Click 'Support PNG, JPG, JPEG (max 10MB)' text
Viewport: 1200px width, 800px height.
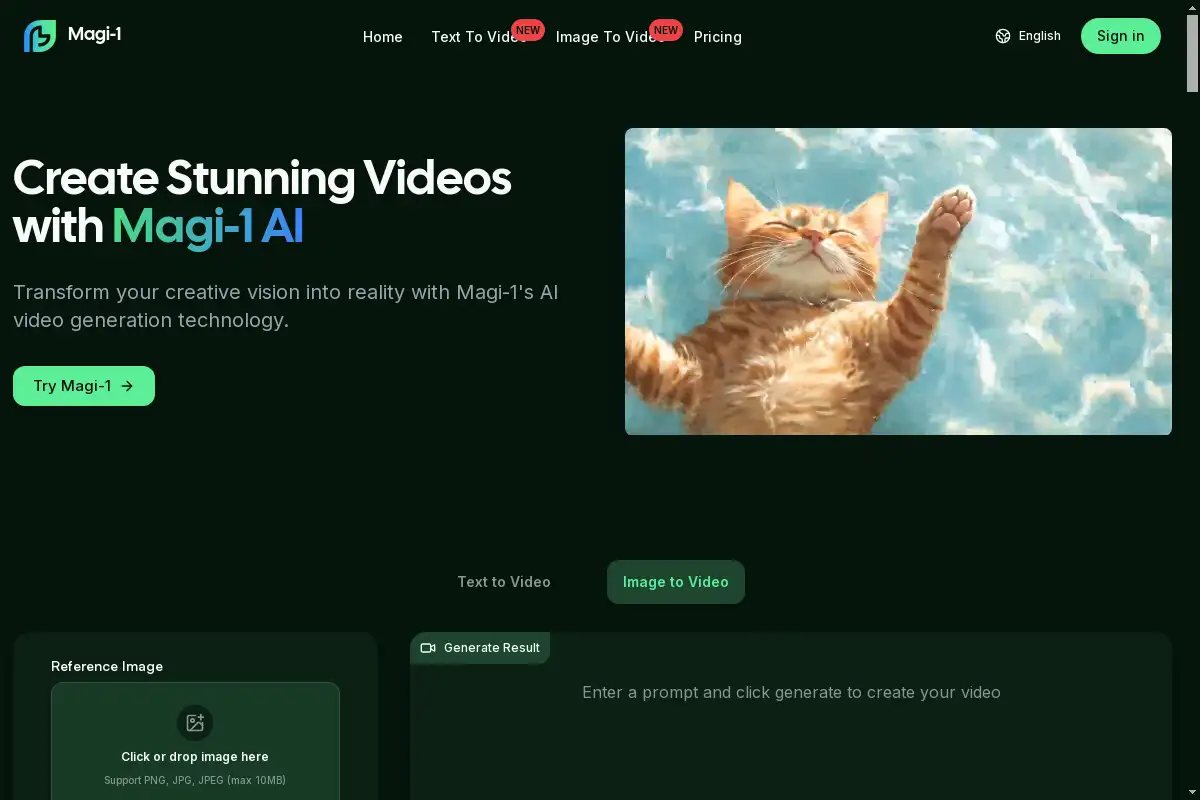coord(195,780)
